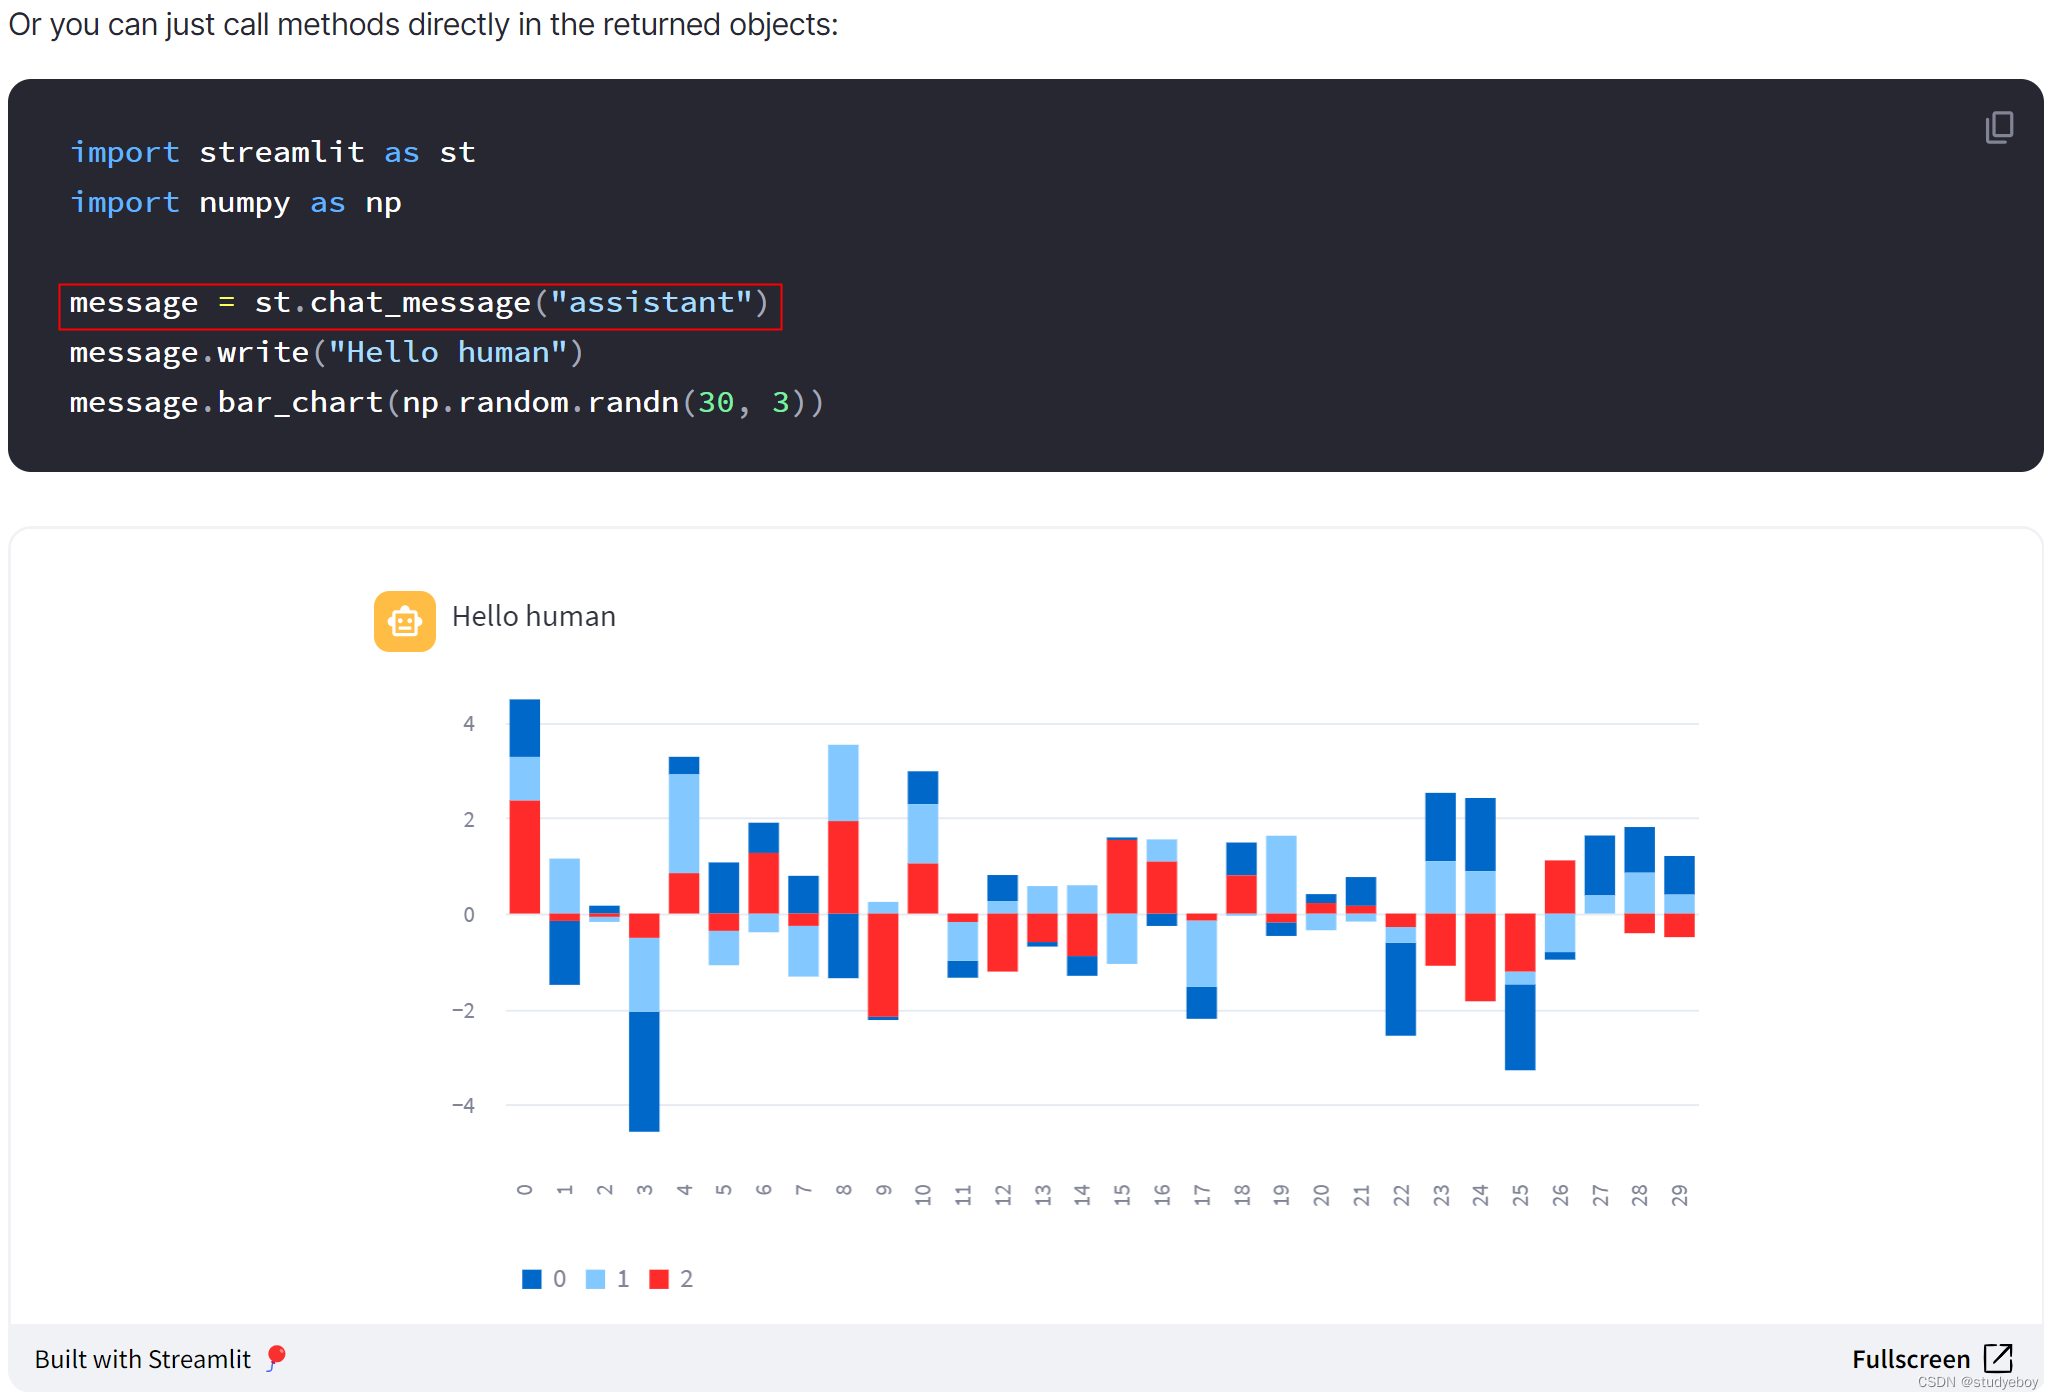Click the y-axis label −4
This screenshot has width=2054, height=1399.
click(463, 1105)
